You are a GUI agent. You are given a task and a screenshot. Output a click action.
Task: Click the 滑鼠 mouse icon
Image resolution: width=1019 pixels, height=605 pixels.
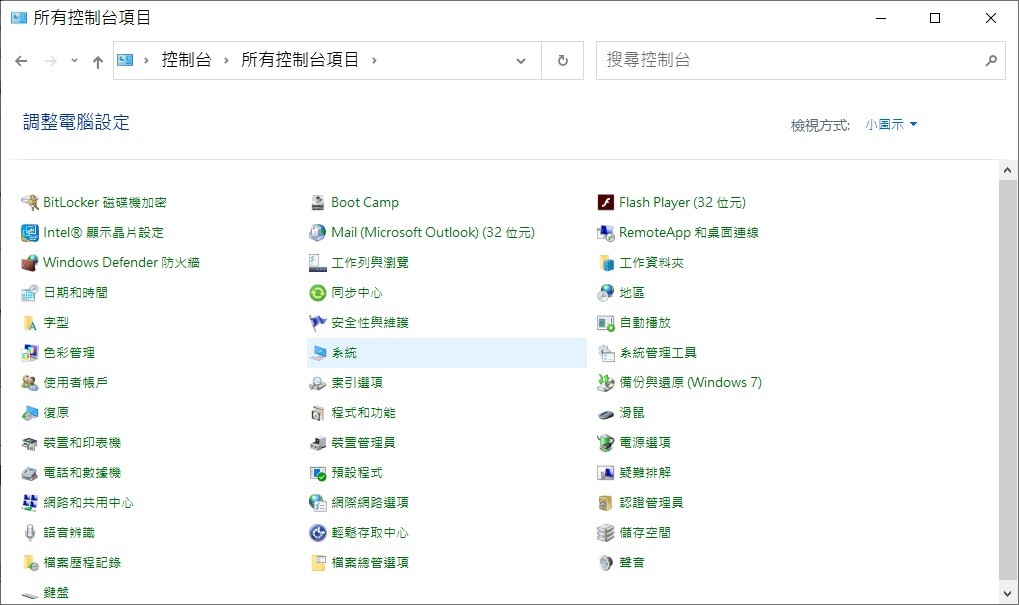pyautogui.click(x=606, y=413)
